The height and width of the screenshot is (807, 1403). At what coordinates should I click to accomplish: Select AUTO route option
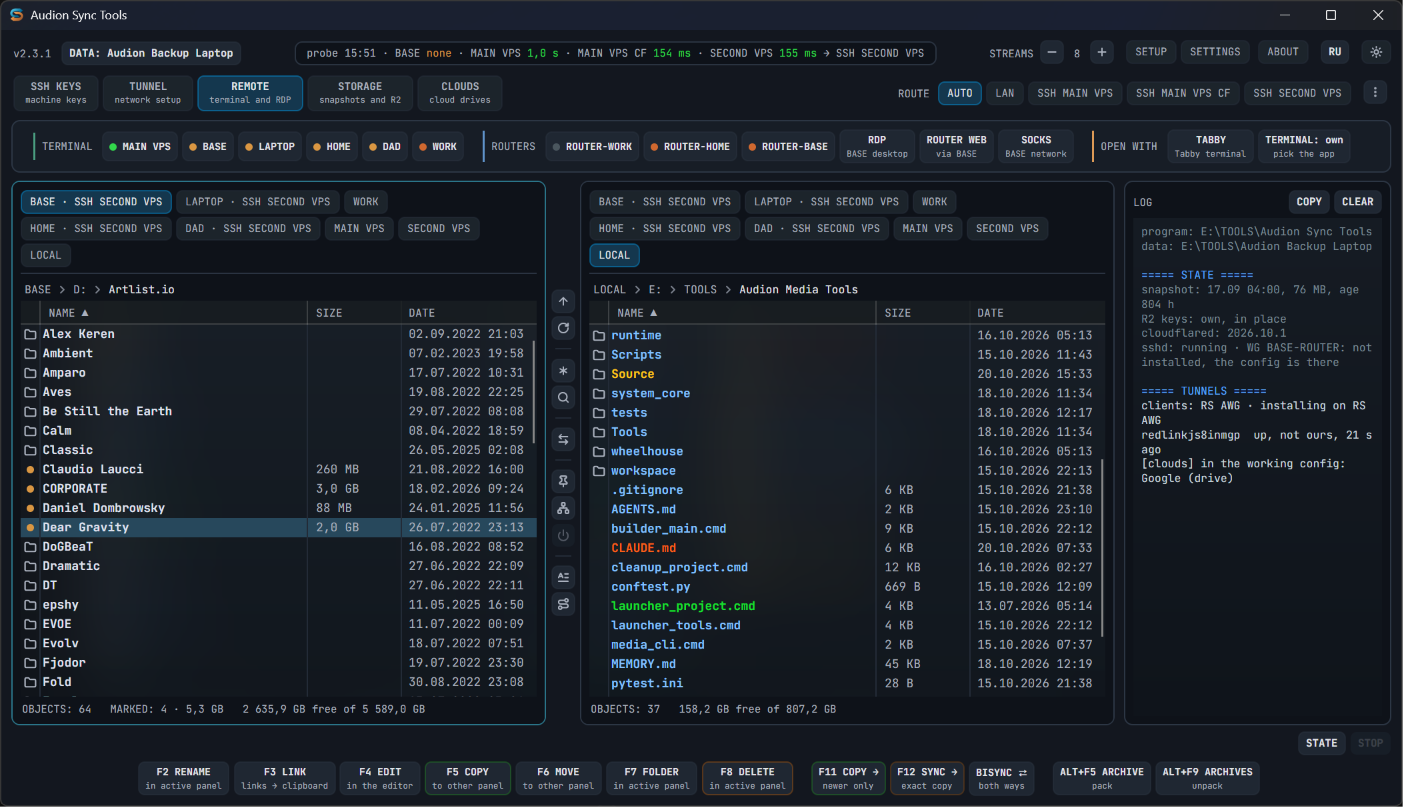960,93
